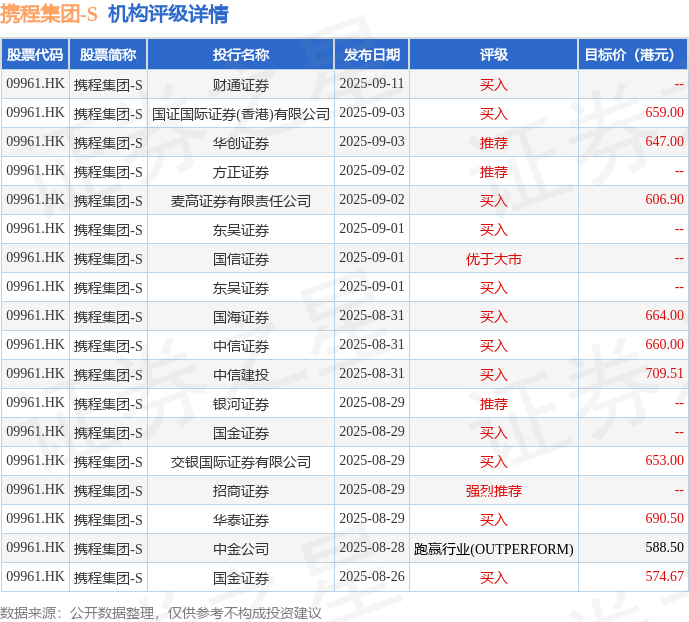The image size is (689, 622).
Task: Select the 银河证券 cell
Action: click(241, 404)
